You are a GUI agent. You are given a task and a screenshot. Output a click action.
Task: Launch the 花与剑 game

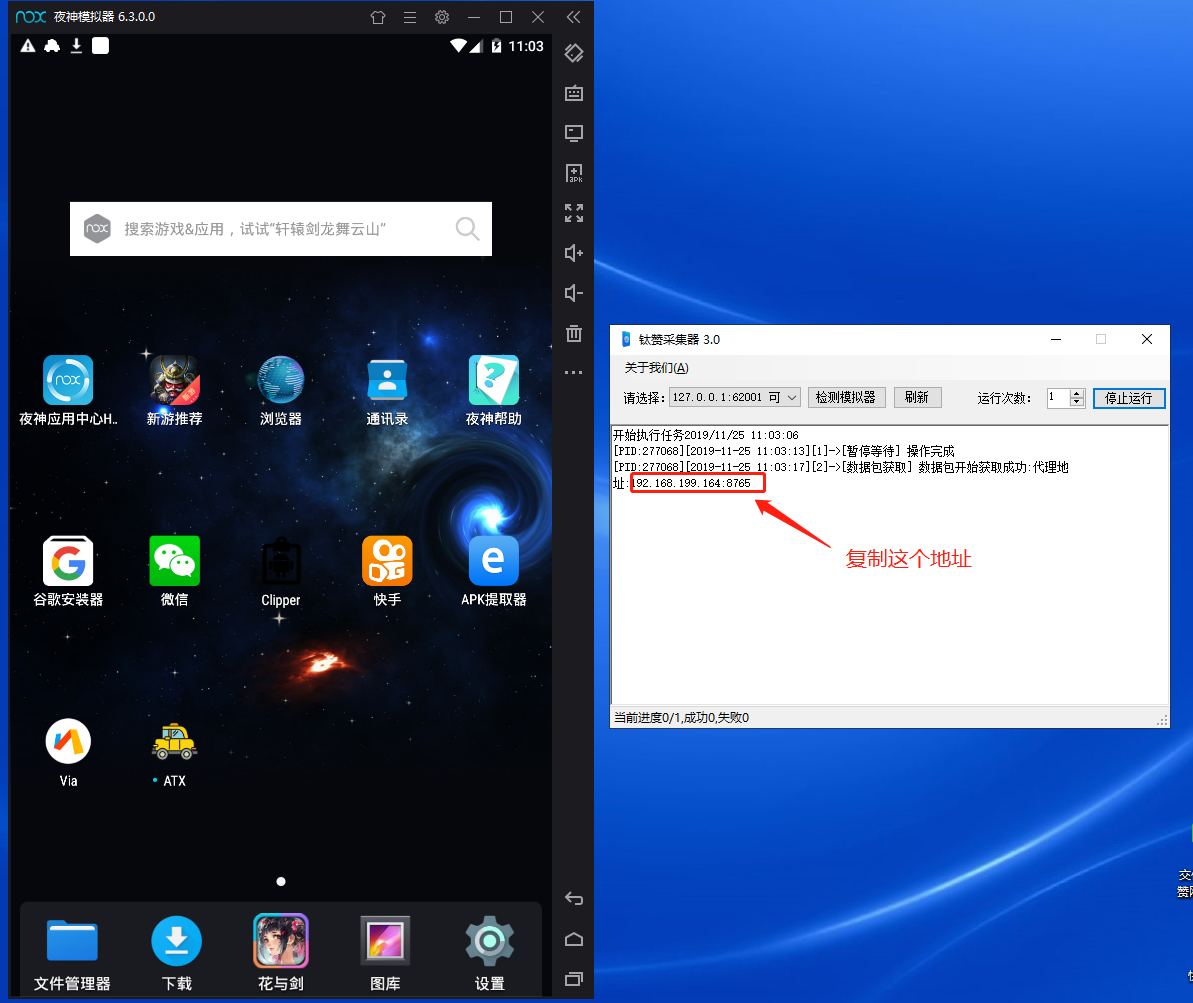tap(281, 941)
